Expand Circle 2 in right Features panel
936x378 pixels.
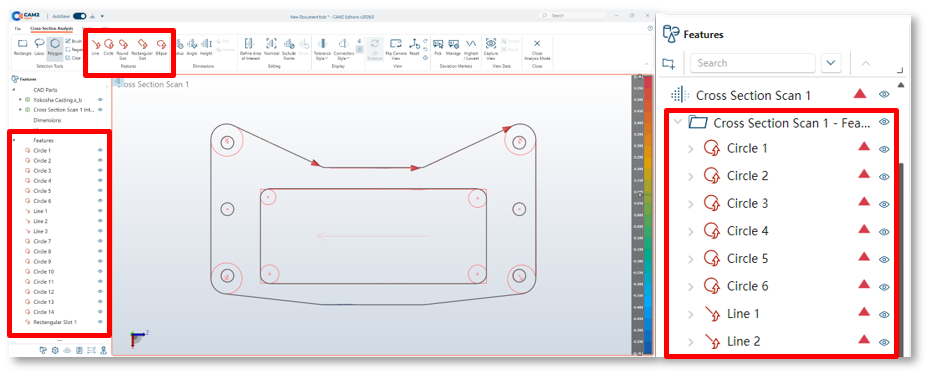pyautogui.click(x=691, y=176)
